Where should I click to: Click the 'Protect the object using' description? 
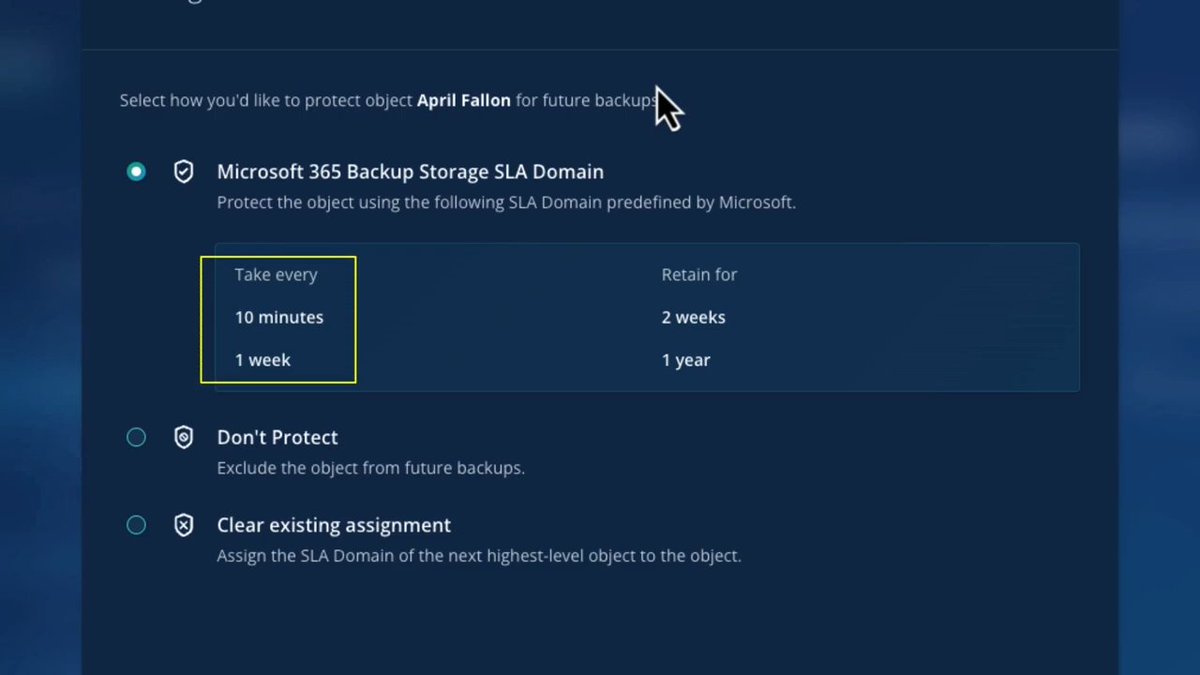[x=506, y=202]
